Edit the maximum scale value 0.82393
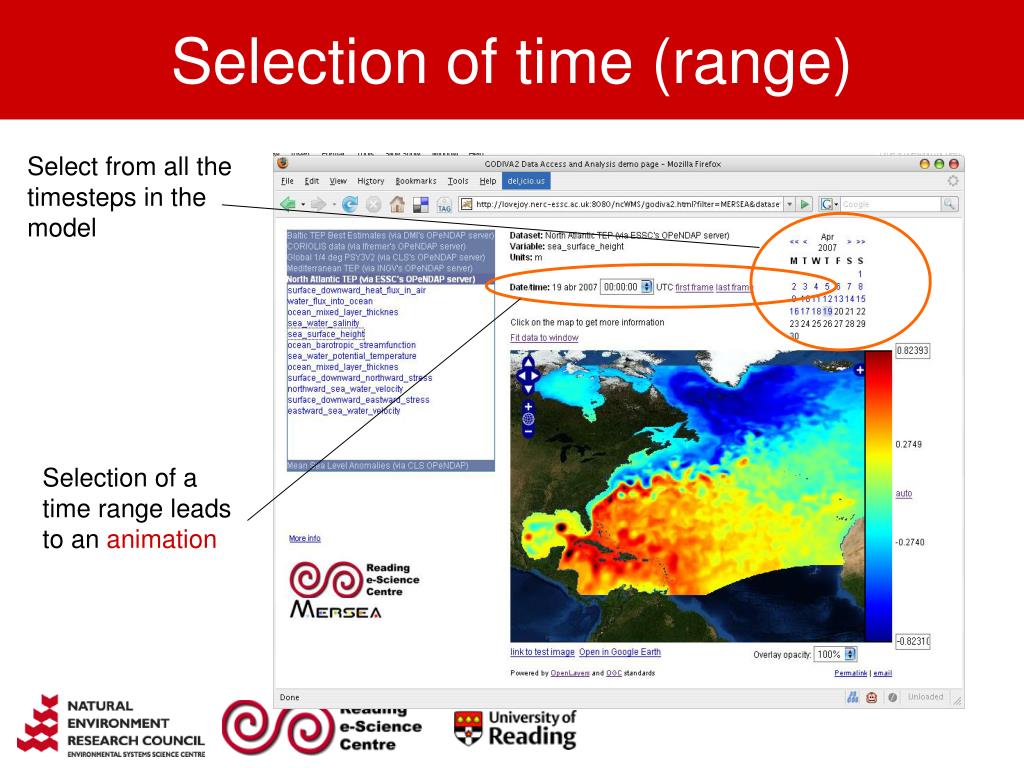Image resolution: width=1024 pixels, height=768 pixels. tap(912, 351)
